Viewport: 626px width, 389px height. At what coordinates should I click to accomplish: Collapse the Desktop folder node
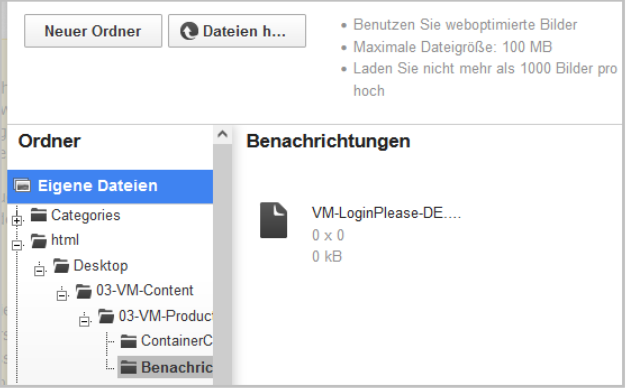coord(39,270)
